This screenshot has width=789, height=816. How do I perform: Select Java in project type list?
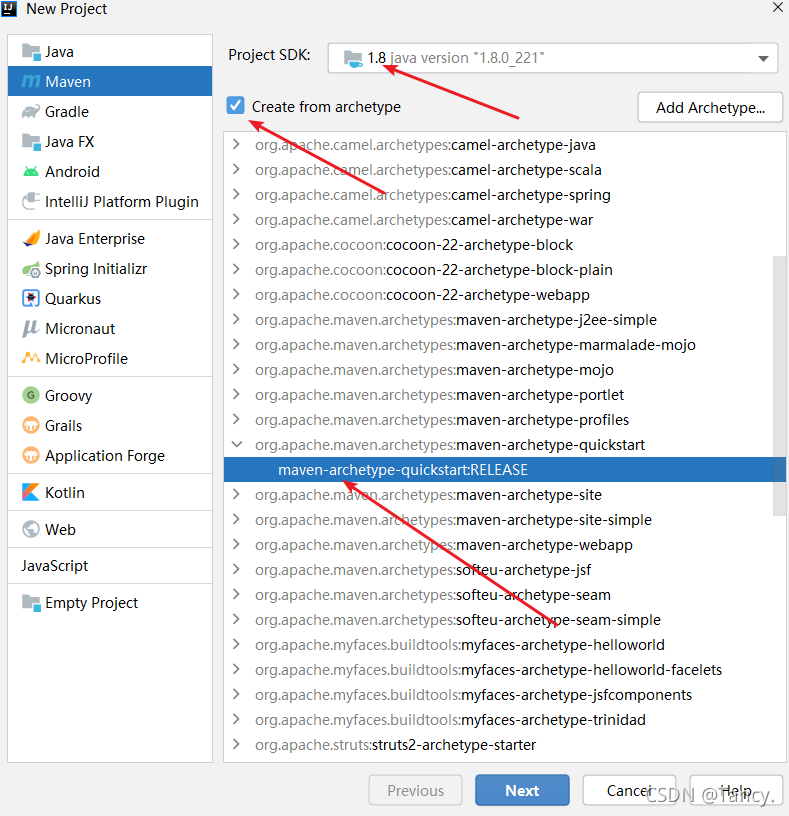click(110, 52)
